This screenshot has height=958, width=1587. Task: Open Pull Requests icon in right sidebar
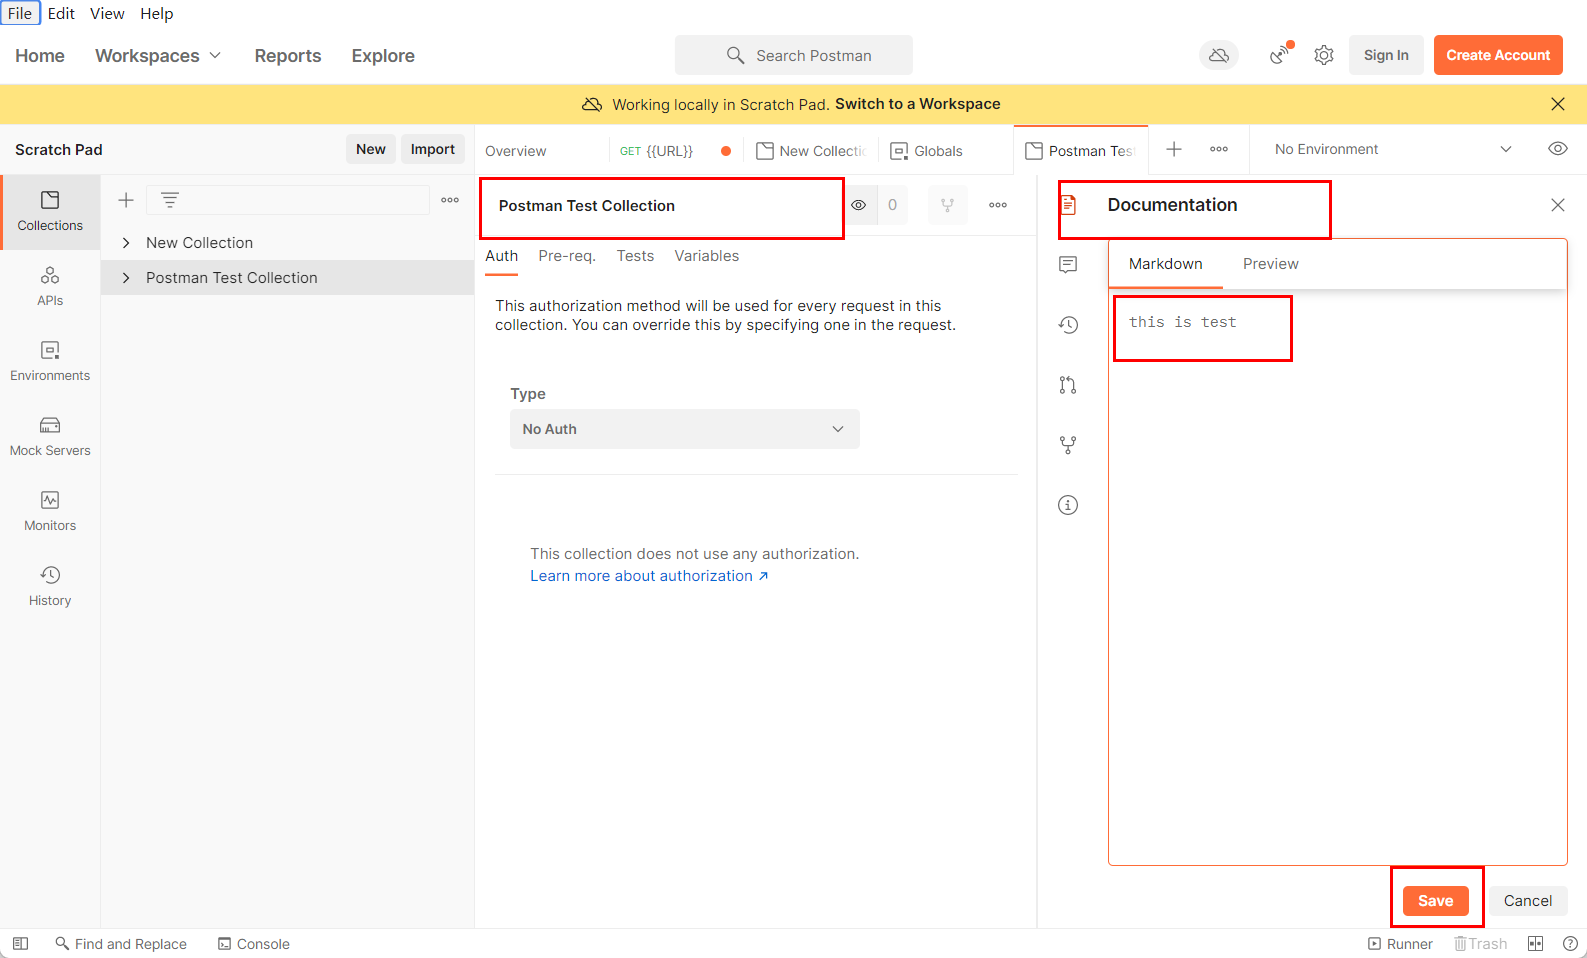(1068, 384)
